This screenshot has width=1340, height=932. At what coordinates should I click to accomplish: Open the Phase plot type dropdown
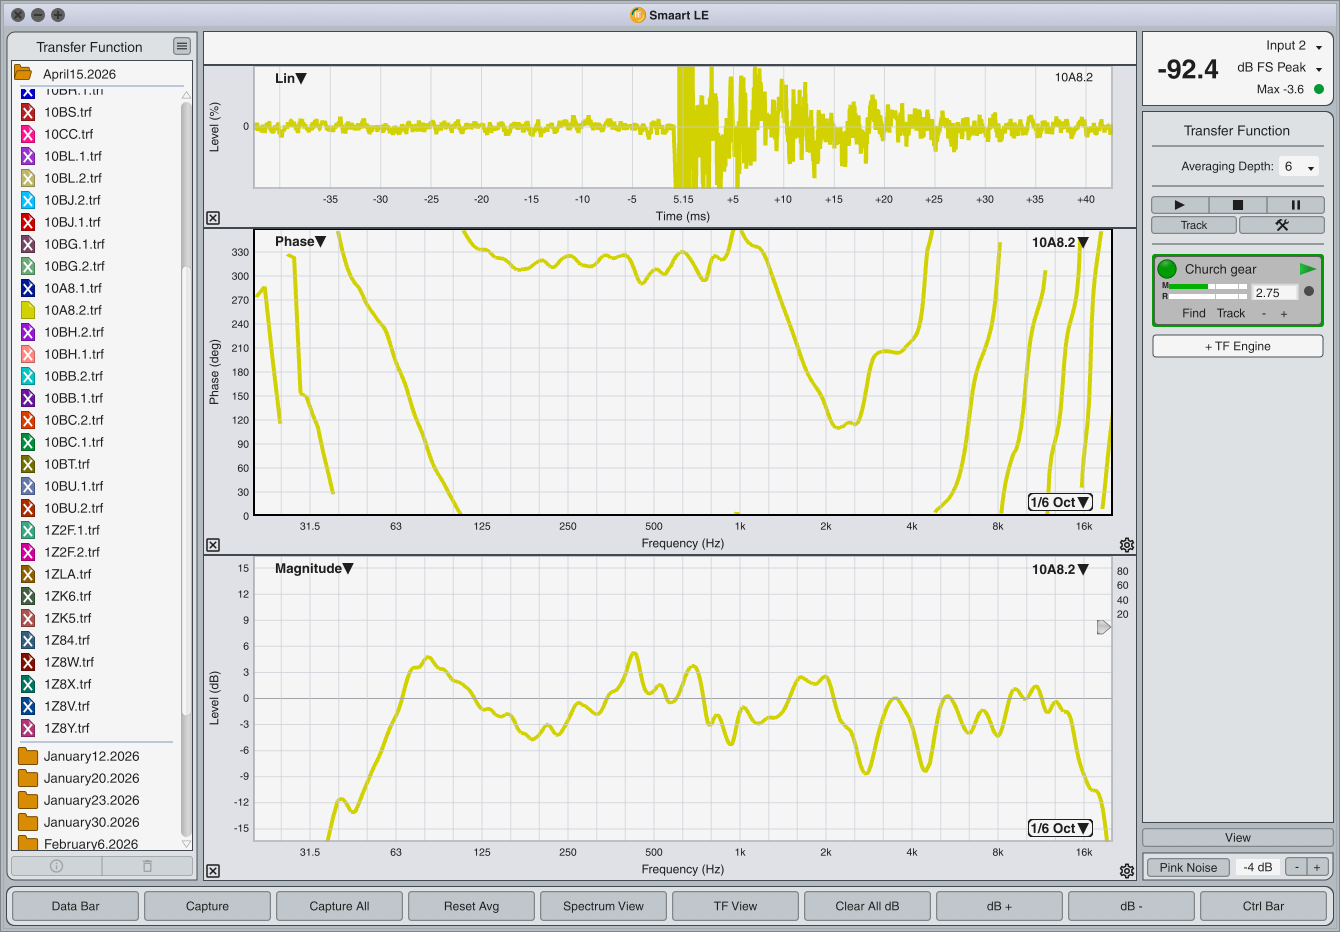301,241
